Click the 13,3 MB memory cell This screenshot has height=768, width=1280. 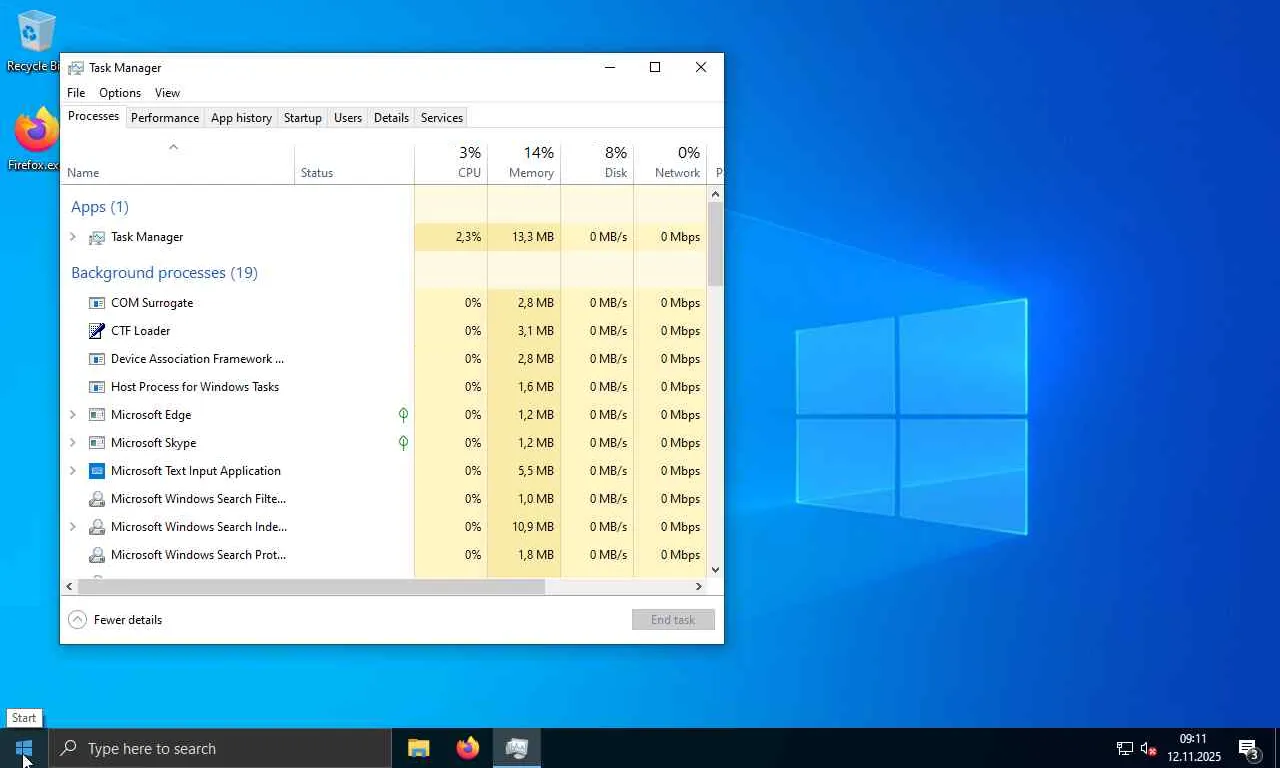coord(524,237)
